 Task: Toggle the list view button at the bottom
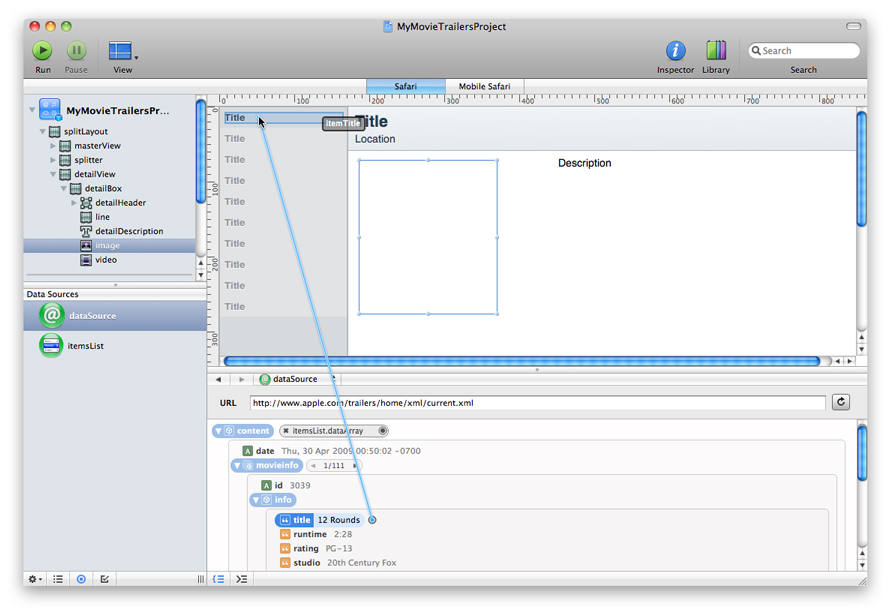[x=58, y=579]
